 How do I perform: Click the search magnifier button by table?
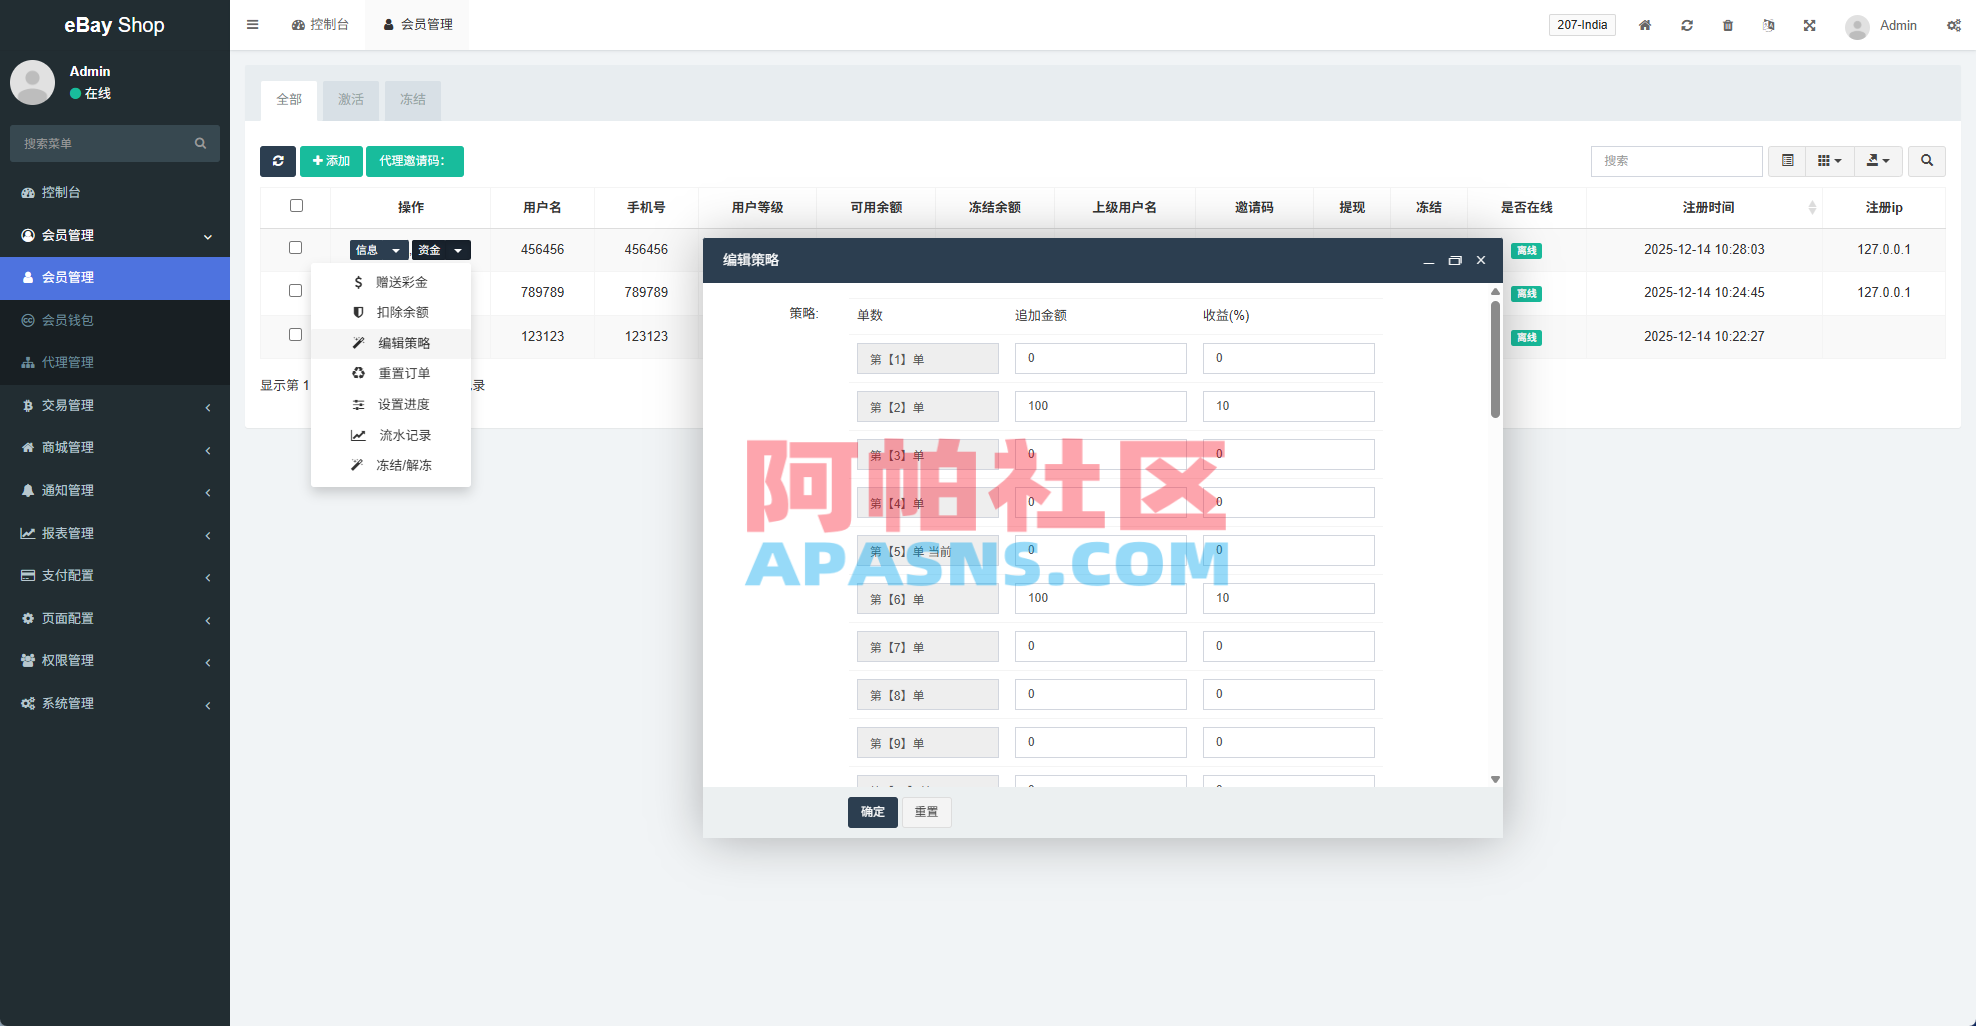pyautogui.click(x=1927, y=161)
